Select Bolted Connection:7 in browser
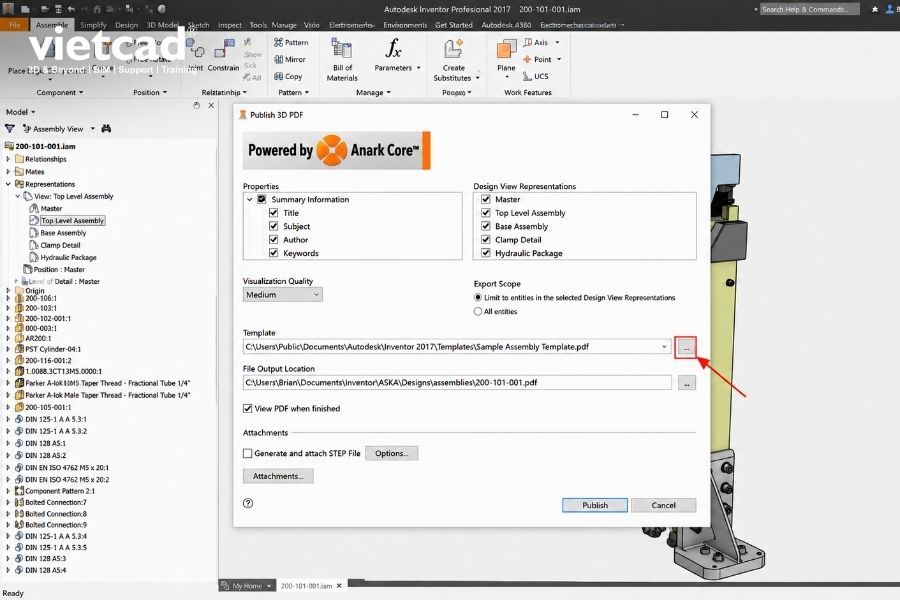Viewport: 900px width, 600px height. pyautogui.click(x=56, y=502)
